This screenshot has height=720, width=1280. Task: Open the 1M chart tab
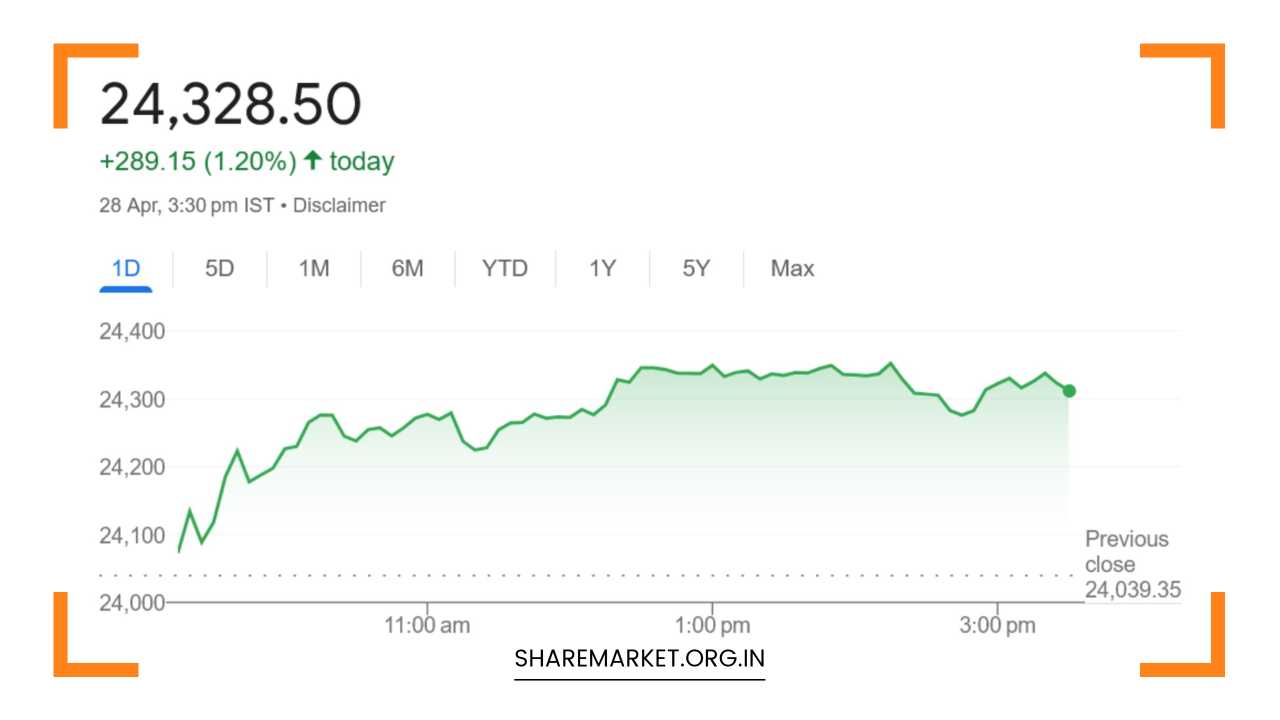click(x=314, y=268)
